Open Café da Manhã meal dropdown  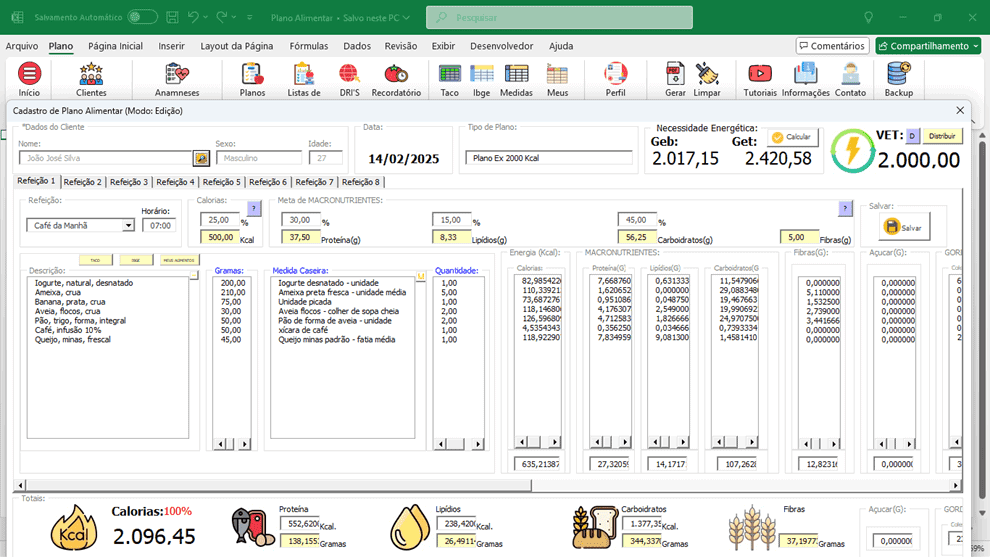[128, 226]
